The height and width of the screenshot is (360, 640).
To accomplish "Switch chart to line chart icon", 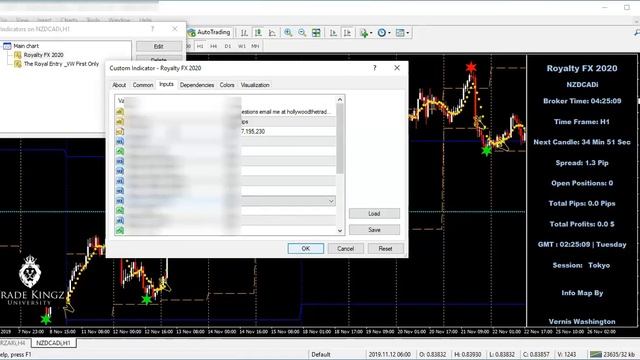I will 272,33.
